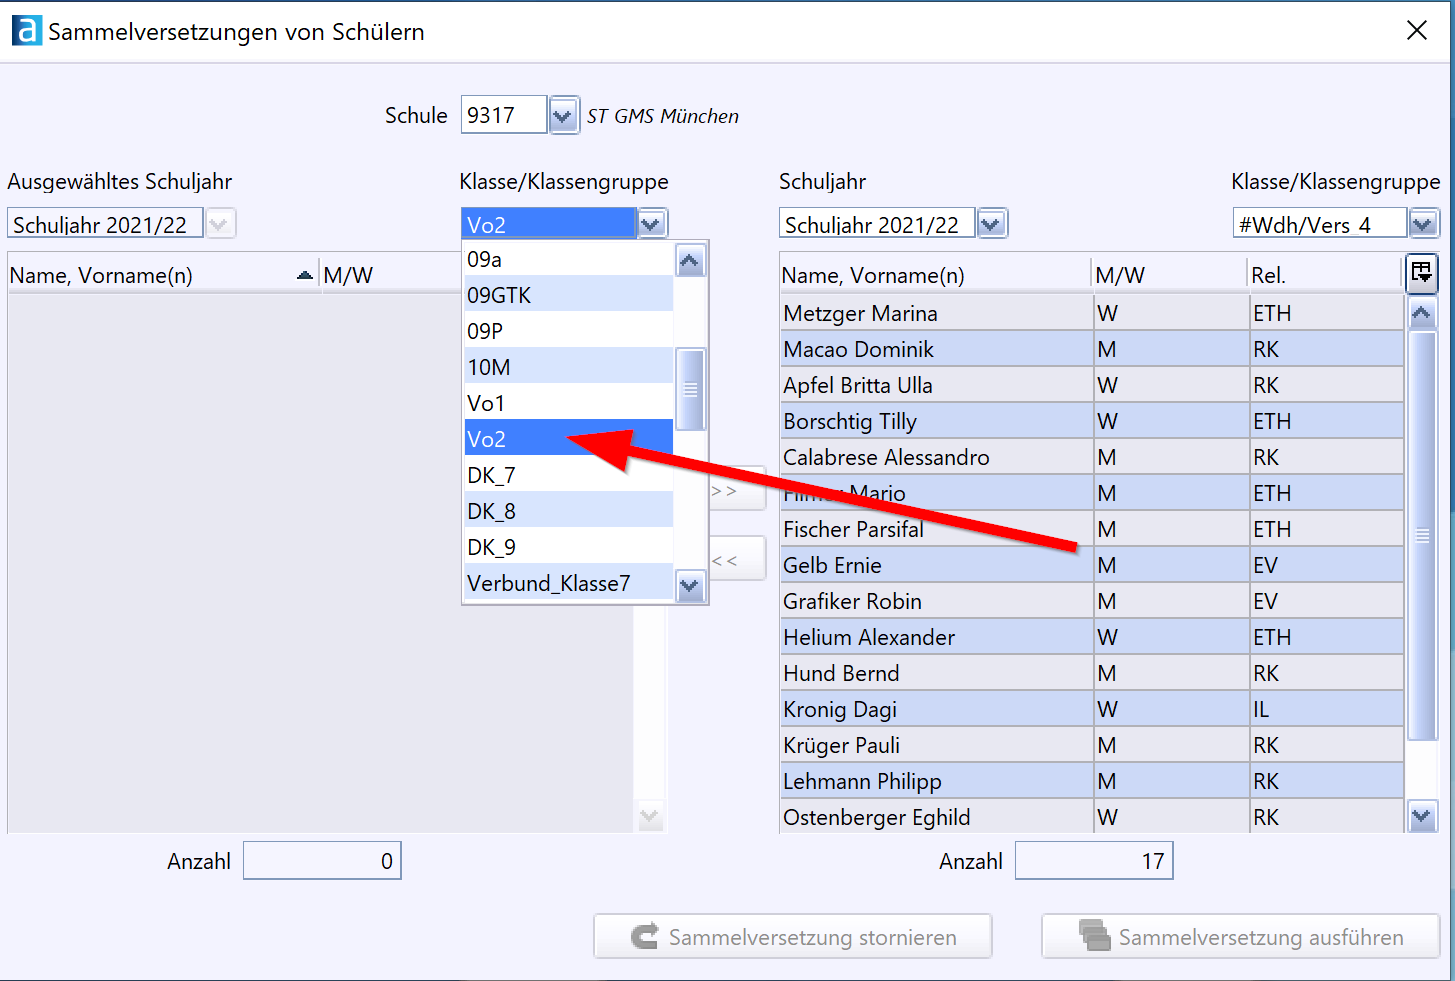
Task: Select student Gelb Ernie
Action: point(1092,565)
